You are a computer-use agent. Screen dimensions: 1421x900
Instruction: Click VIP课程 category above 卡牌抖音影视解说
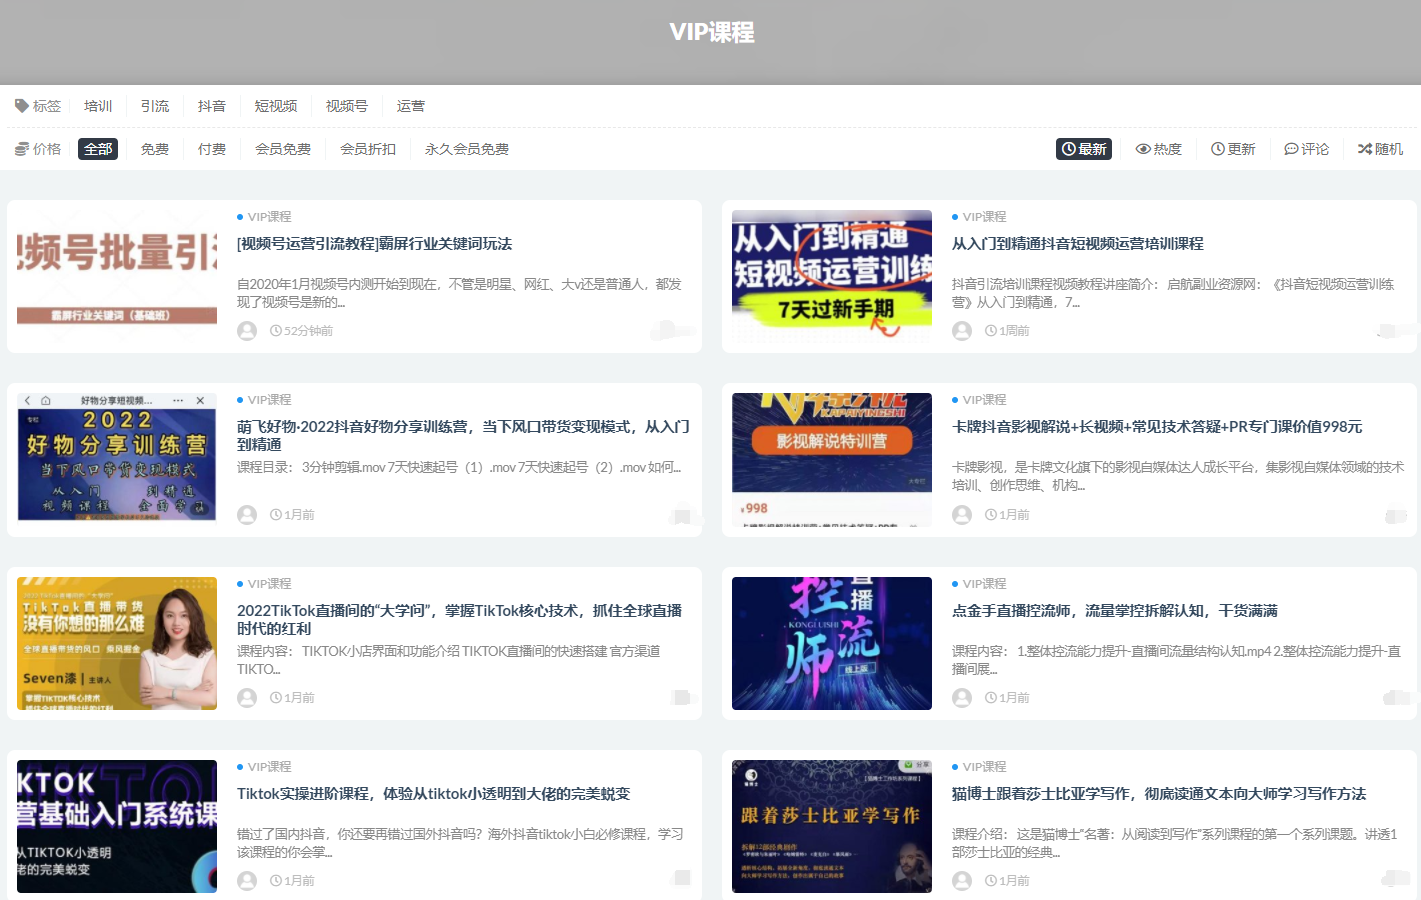984,400
